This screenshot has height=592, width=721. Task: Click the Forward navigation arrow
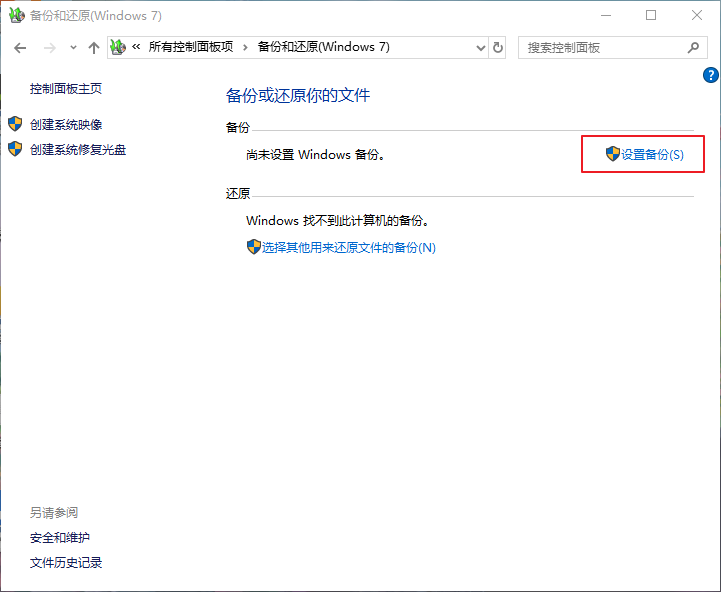(48, 48)
